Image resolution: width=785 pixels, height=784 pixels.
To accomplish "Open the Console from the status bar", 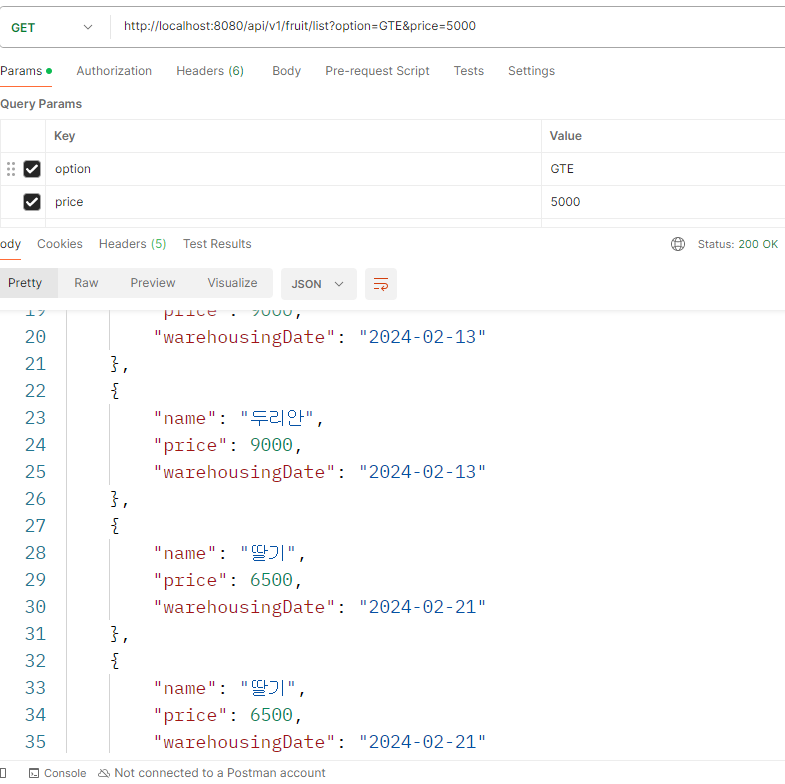I will pos(57,773).
